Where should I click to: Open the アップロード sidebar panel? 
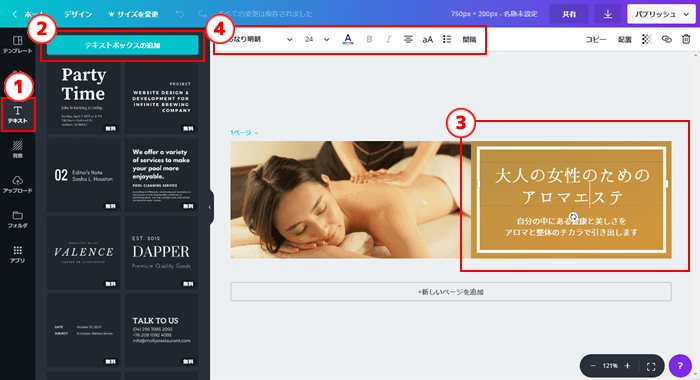pyautogui.click(x=17, y=184)
